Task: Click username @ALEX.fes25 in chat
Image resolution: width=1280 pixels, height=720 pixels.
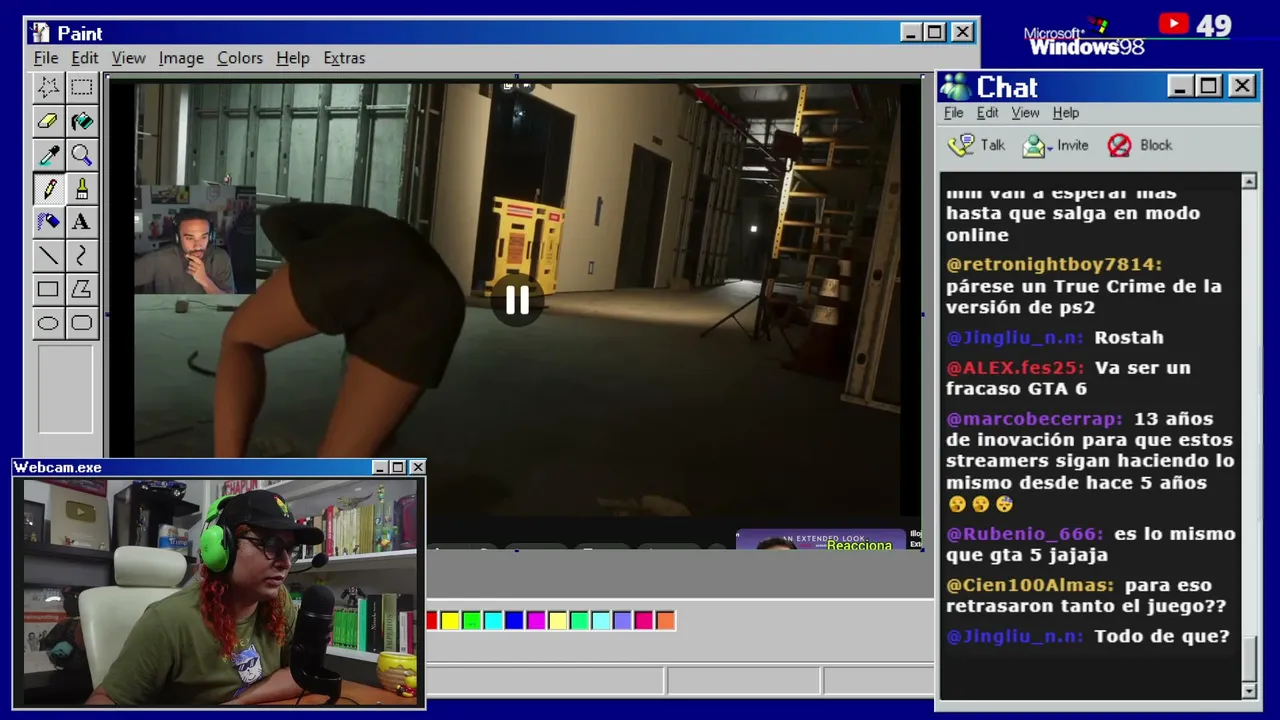Action: tap(1015, 368)
